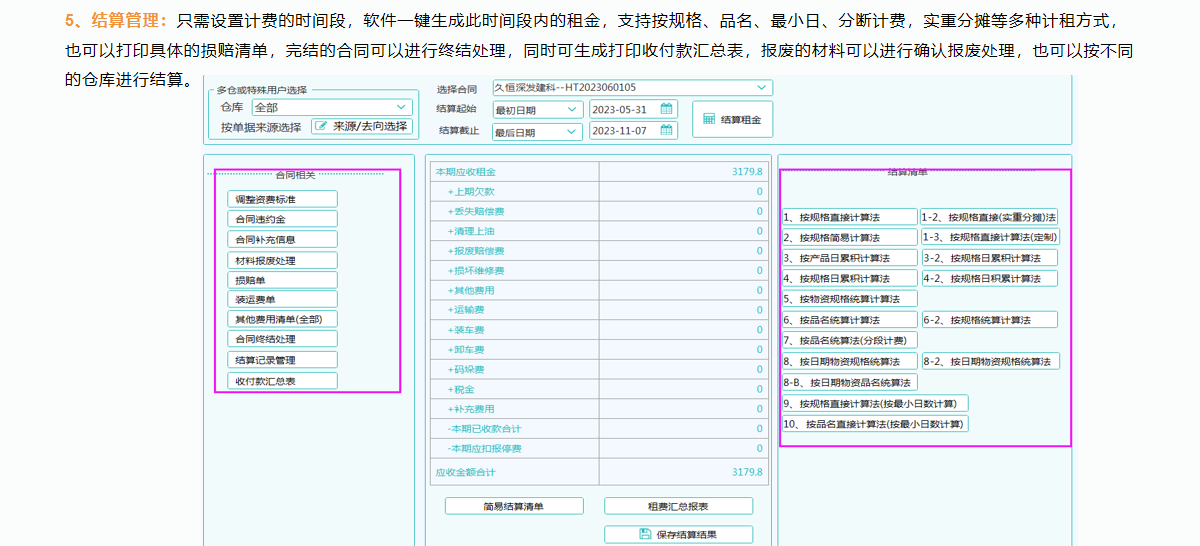
Task: Select 3、按产品日累积计算法
Action: [850, 258]
